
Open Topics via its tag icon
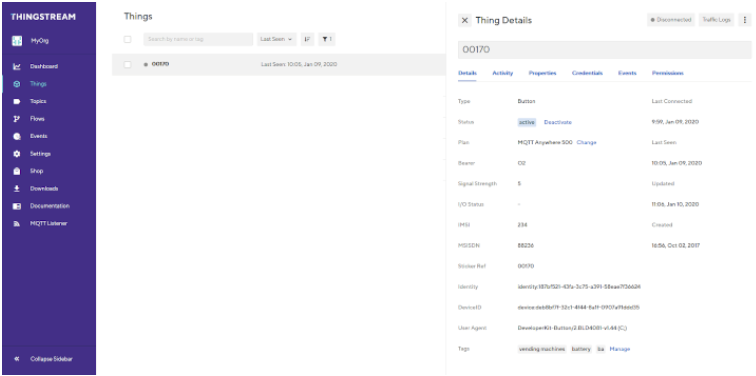click(x=17, y=102)
